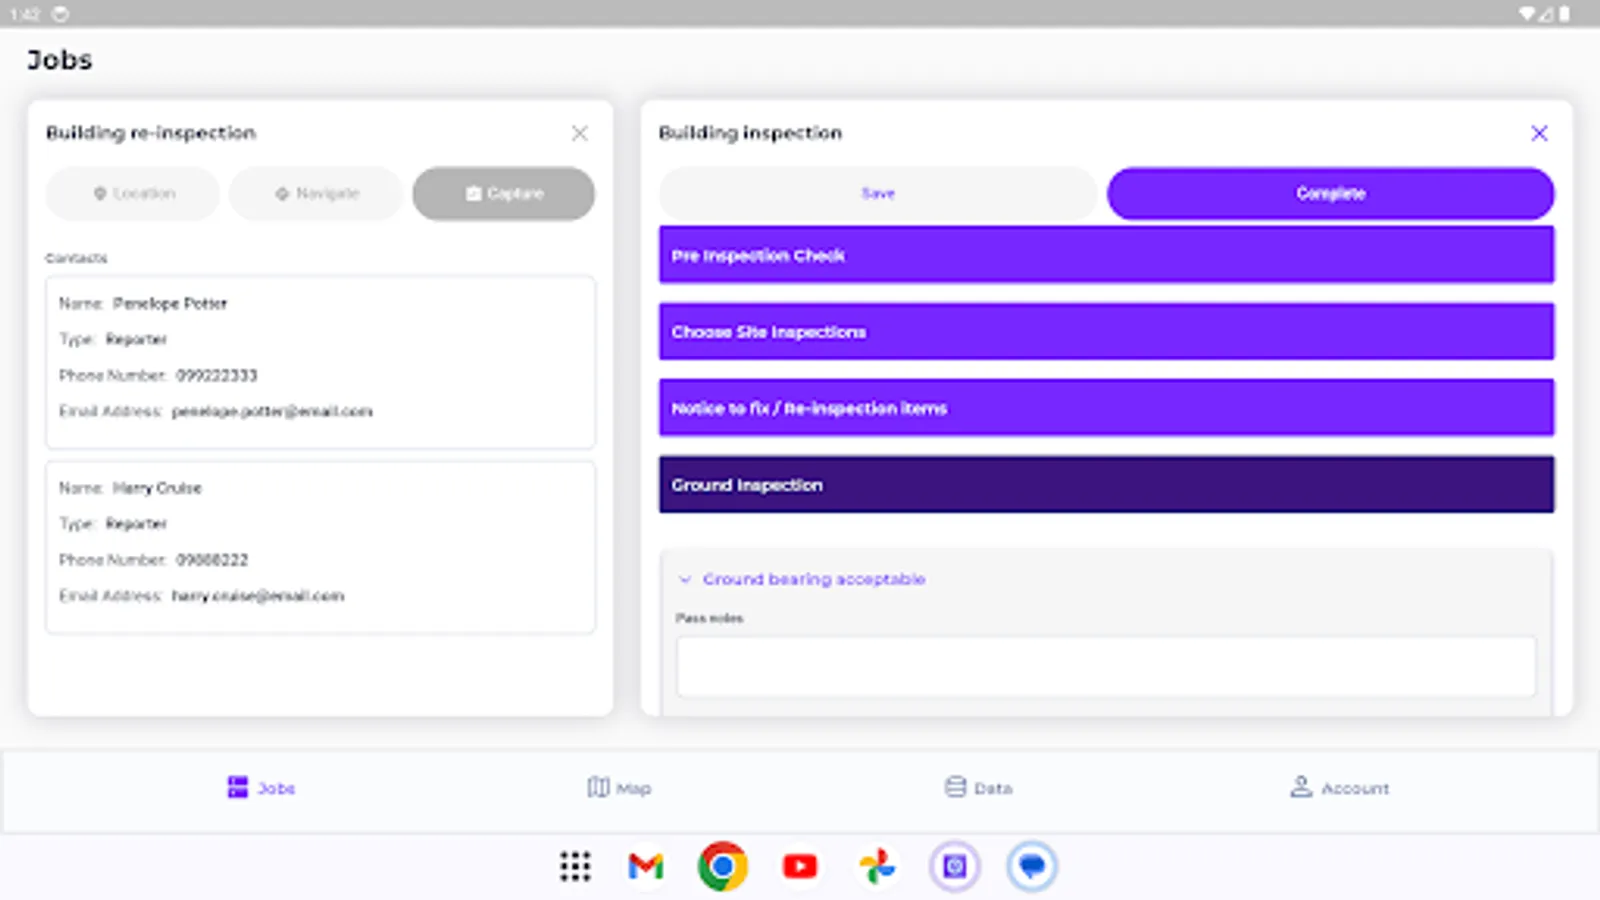Launch Chrome from the dock
Screen dimensions: 1600x900
(723, 866)
